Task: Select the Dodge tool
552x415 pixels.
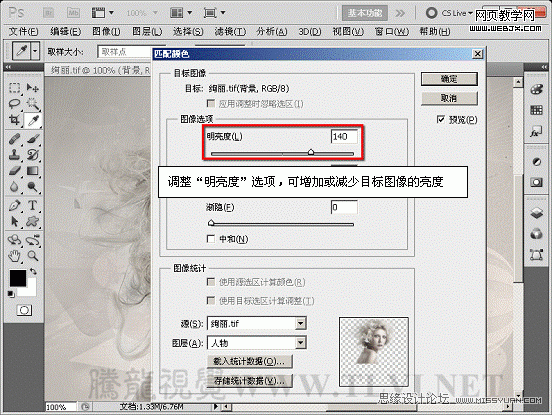Action: [x=33, y=187]
